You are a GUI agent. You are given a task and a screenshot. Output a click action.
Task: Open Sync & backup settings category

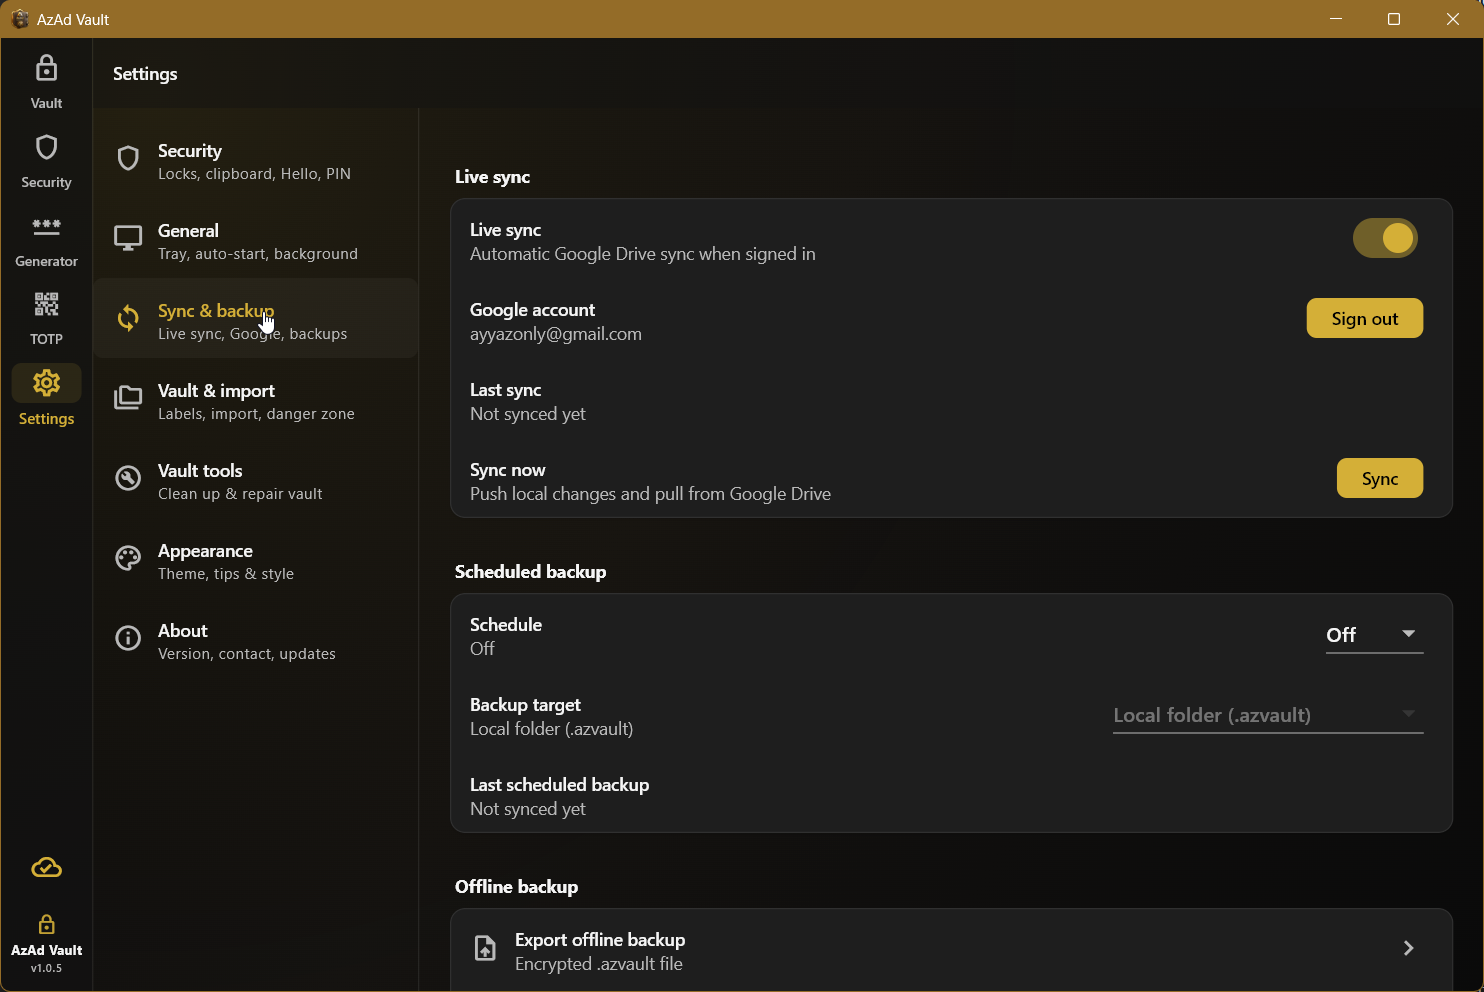click(255, 318)
